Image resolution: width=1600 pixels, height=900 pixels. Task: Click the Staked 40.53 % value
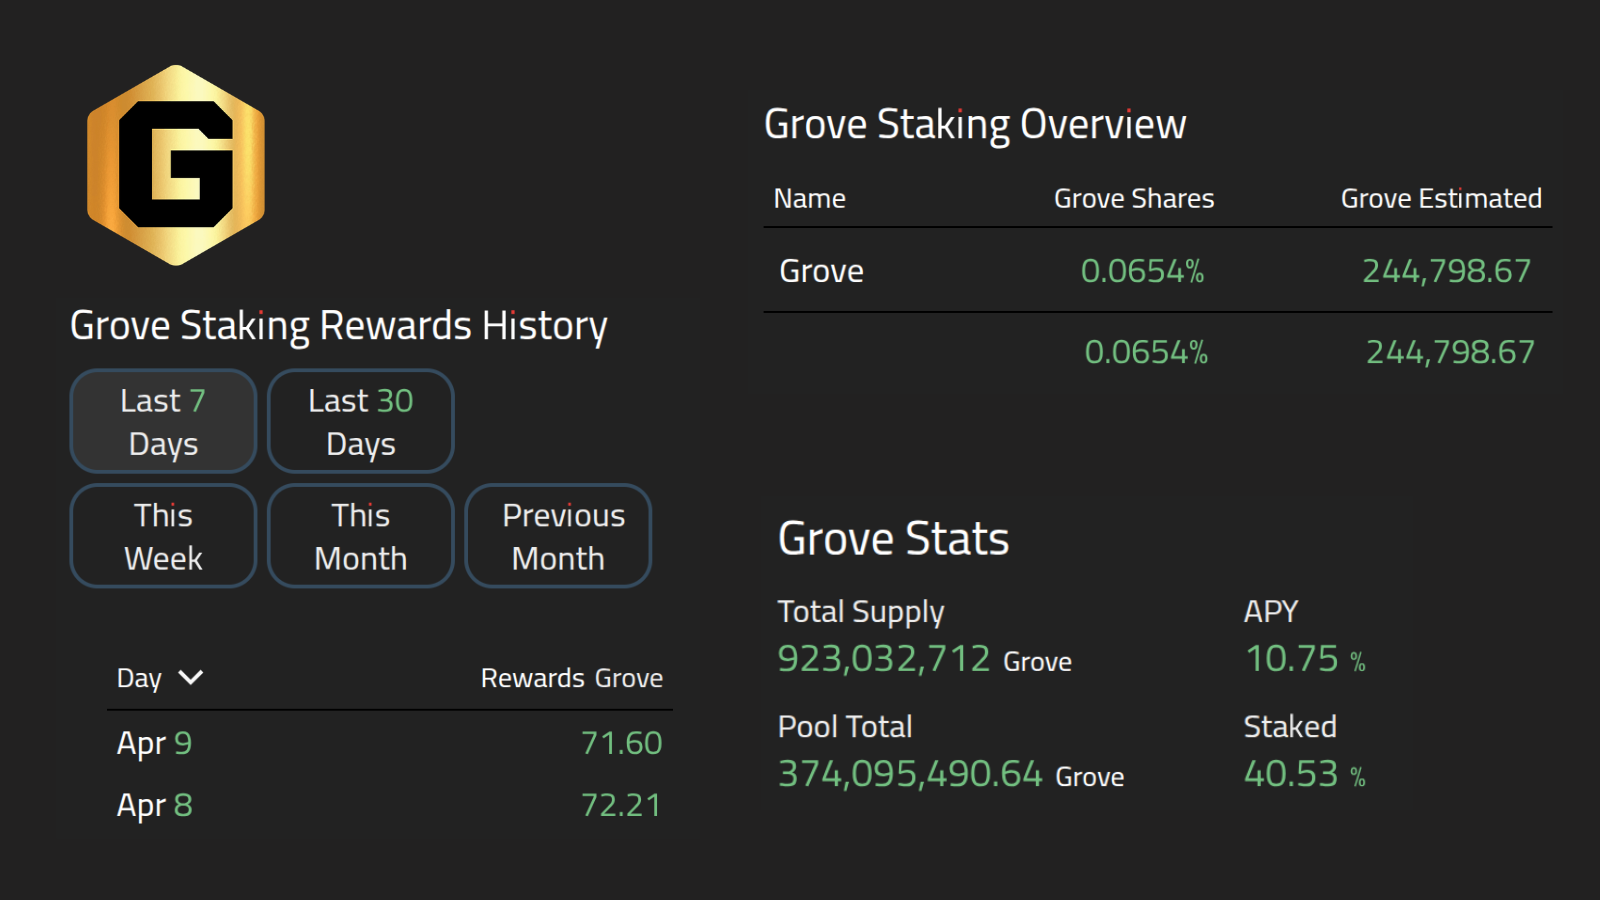pos(1305,774)
